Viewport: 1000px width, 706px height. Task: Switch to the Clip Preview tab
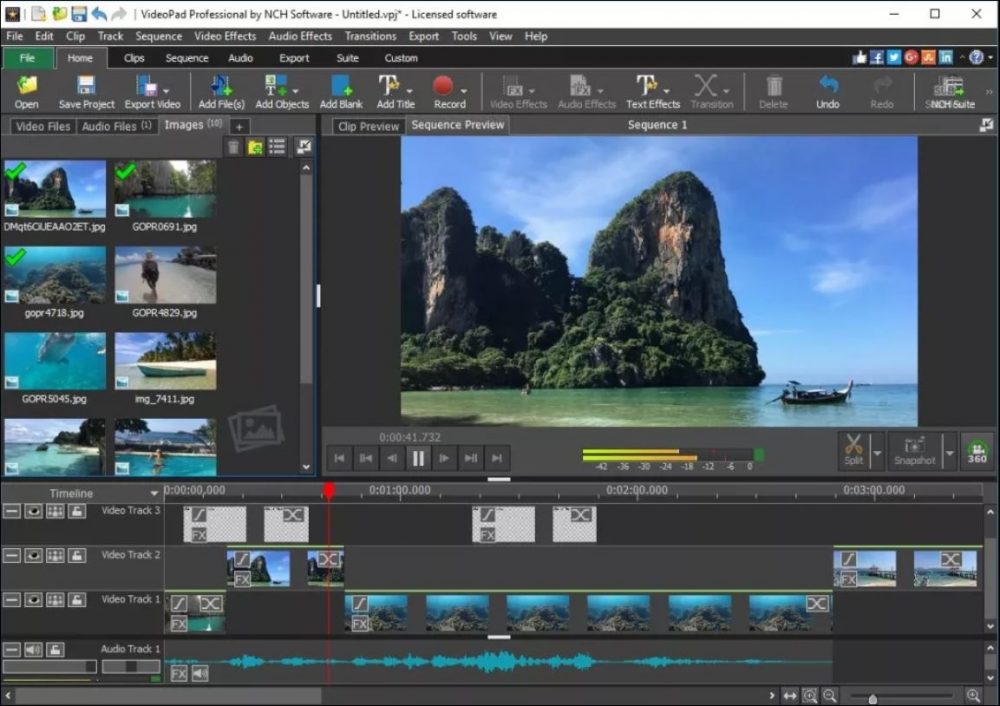[x=368, y=126]
